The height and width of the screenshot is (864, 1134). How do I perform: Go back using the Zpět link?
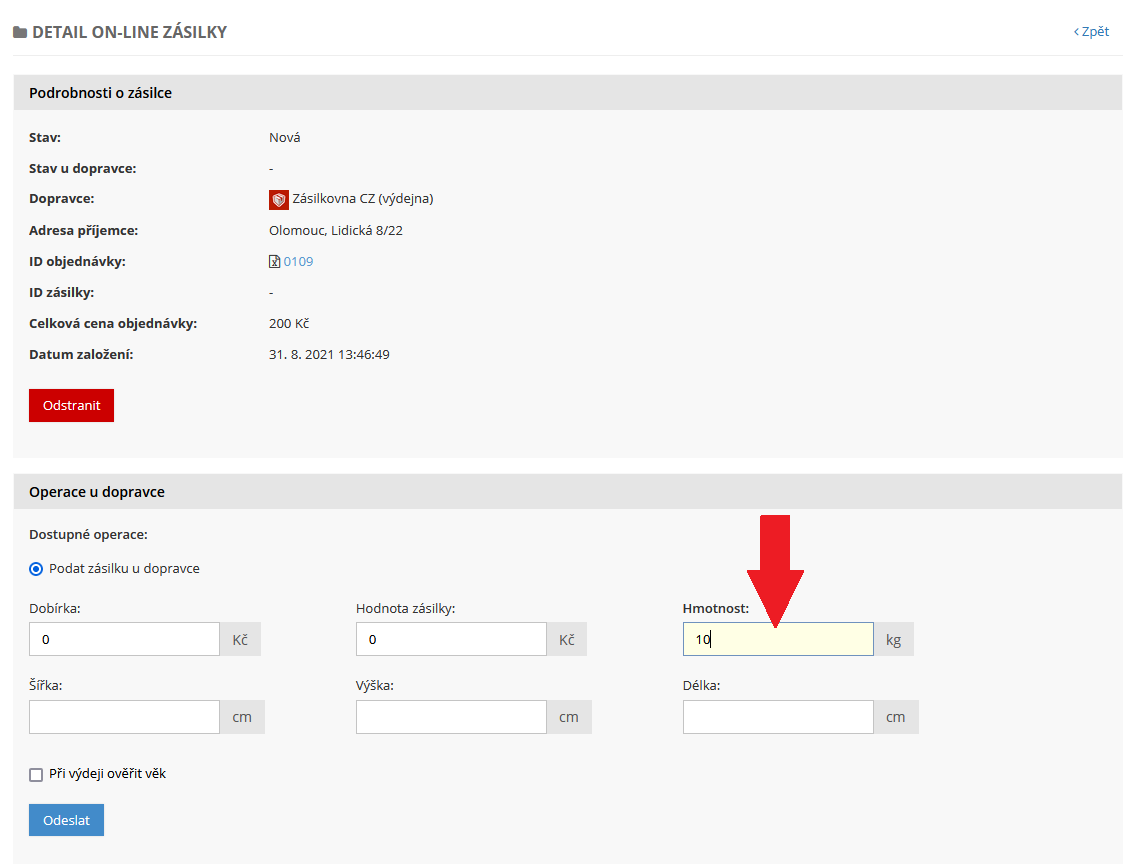tap(1091, 31)
